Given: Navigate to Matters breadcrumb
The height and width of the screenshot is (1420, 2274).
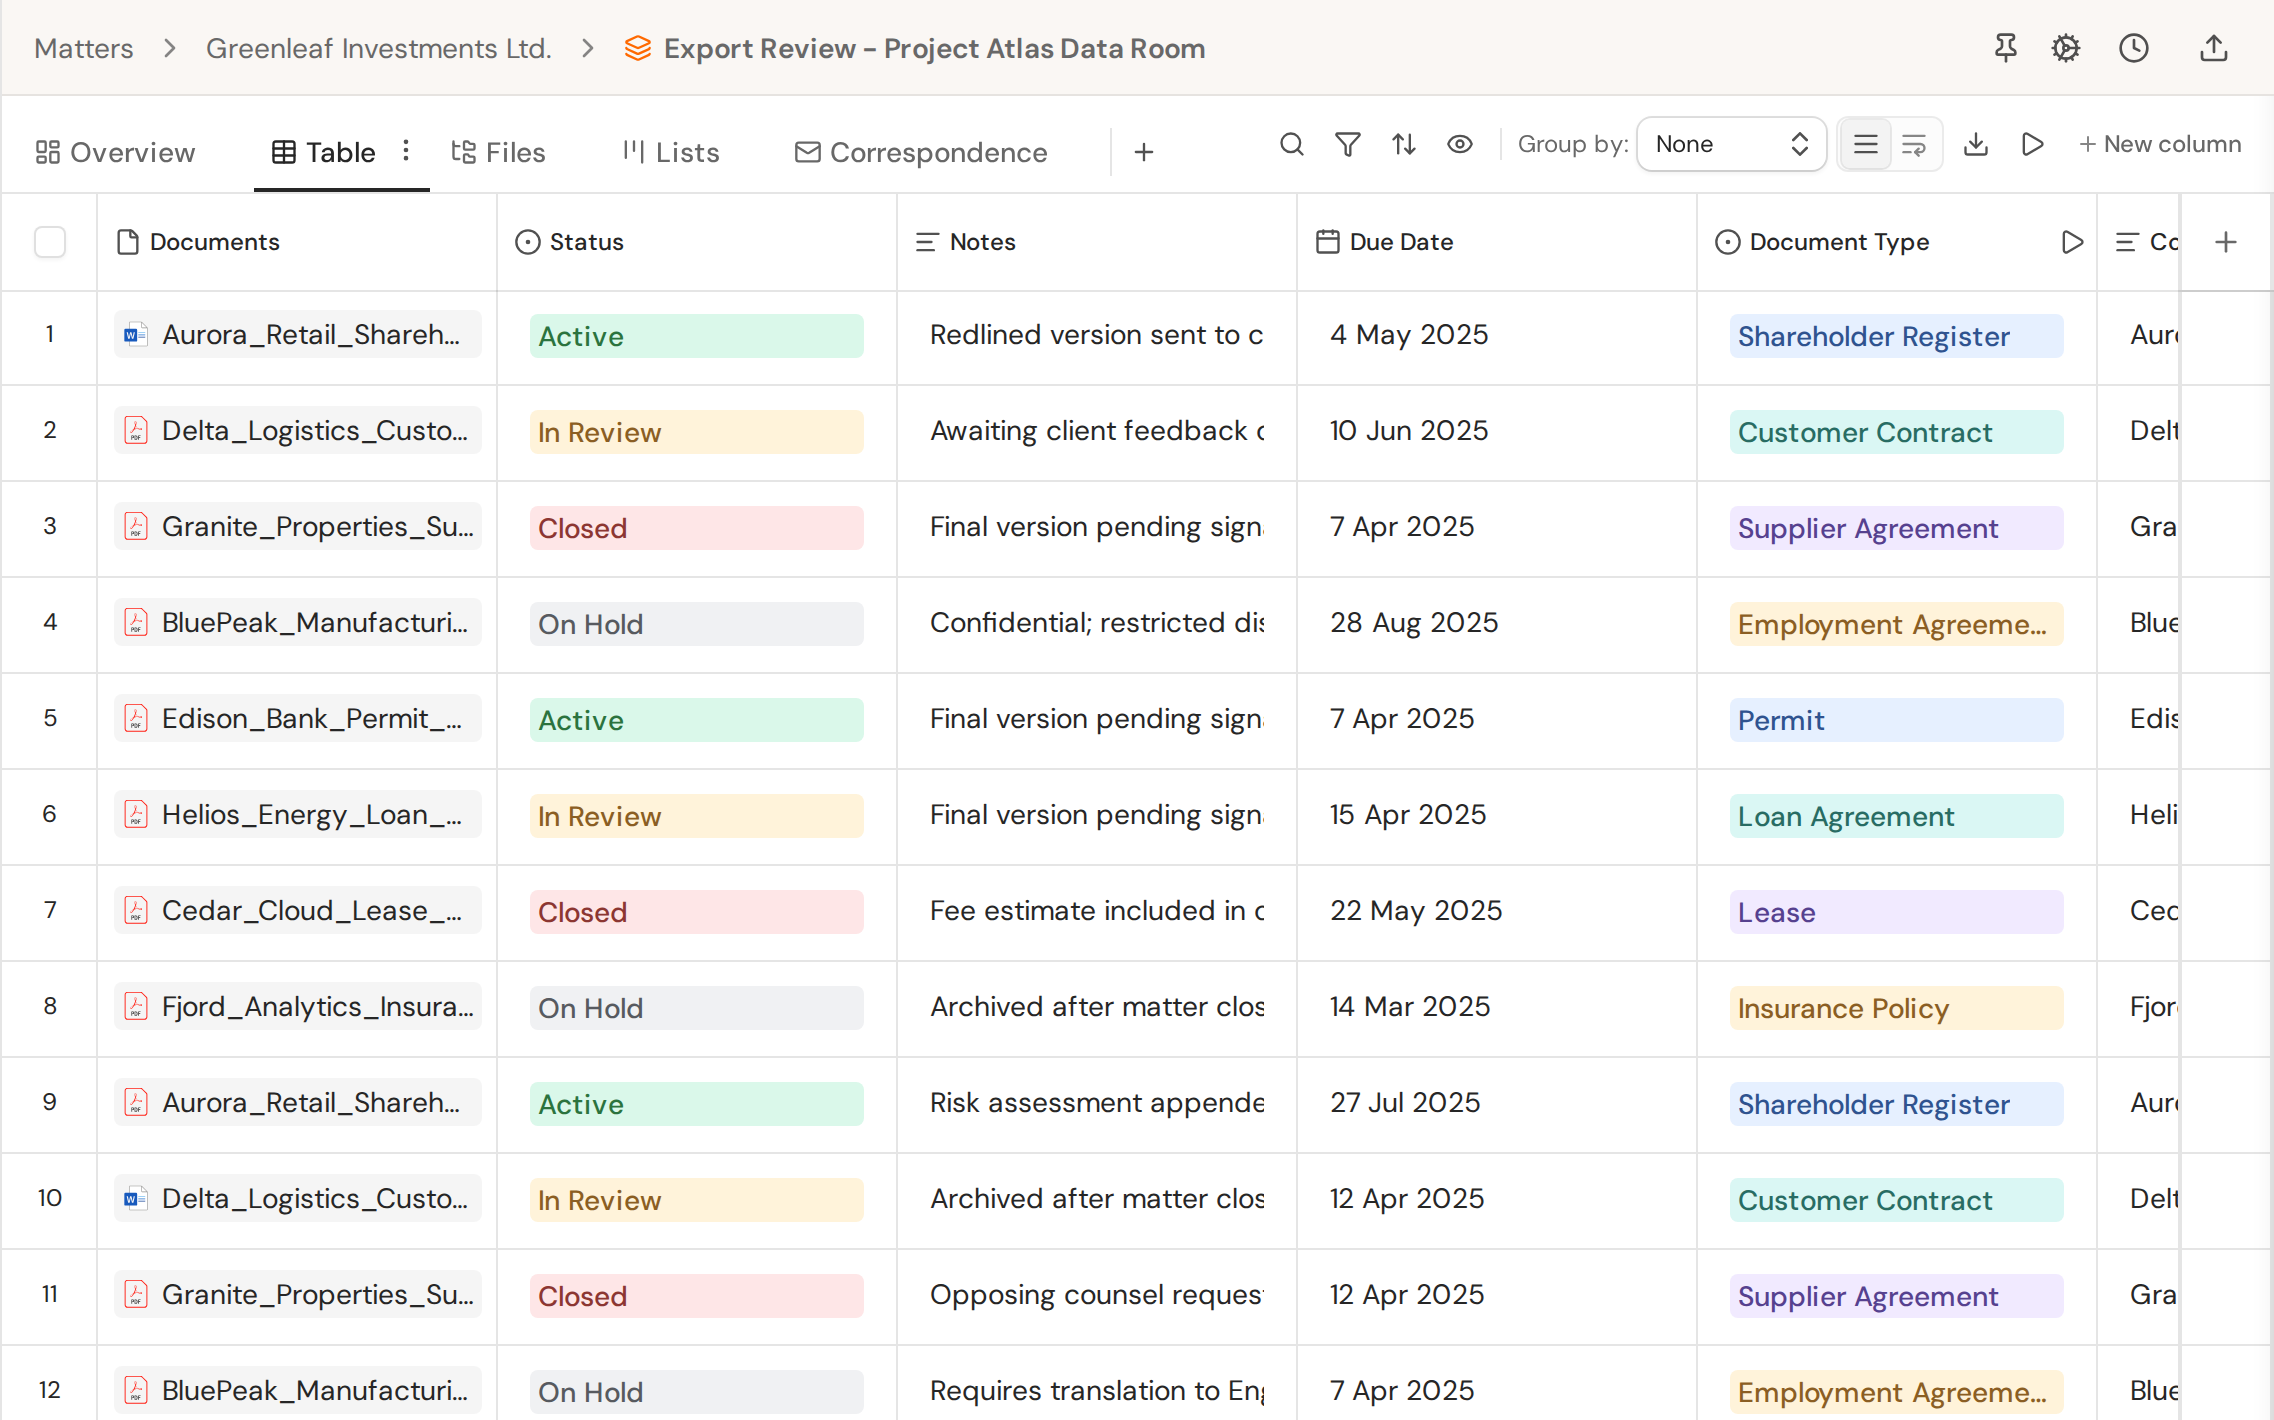Looking at the screenshot, I should click(x=83, y=48).
